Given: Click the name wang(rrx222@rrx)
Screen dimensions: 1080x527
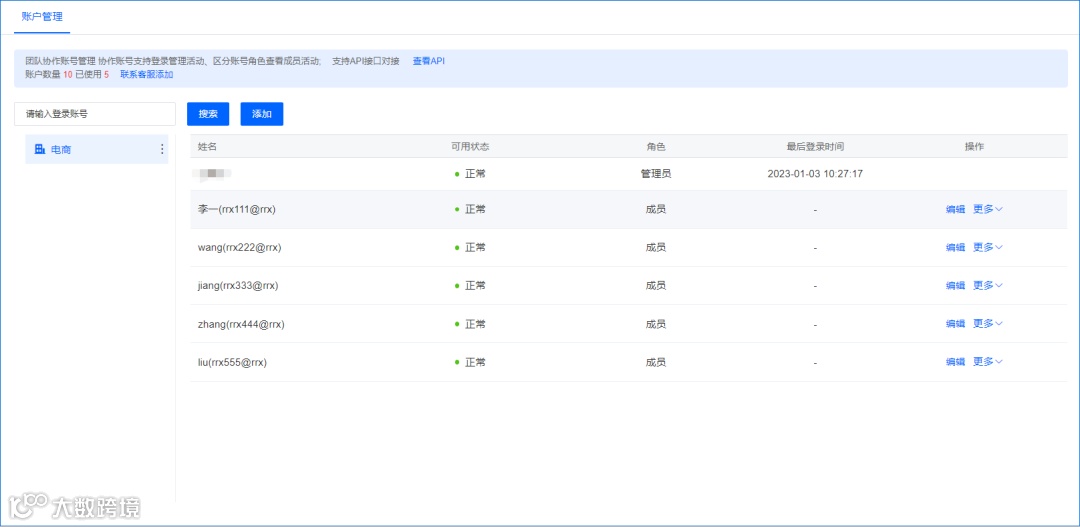Looking at the screenshot, I should (240, 247).
